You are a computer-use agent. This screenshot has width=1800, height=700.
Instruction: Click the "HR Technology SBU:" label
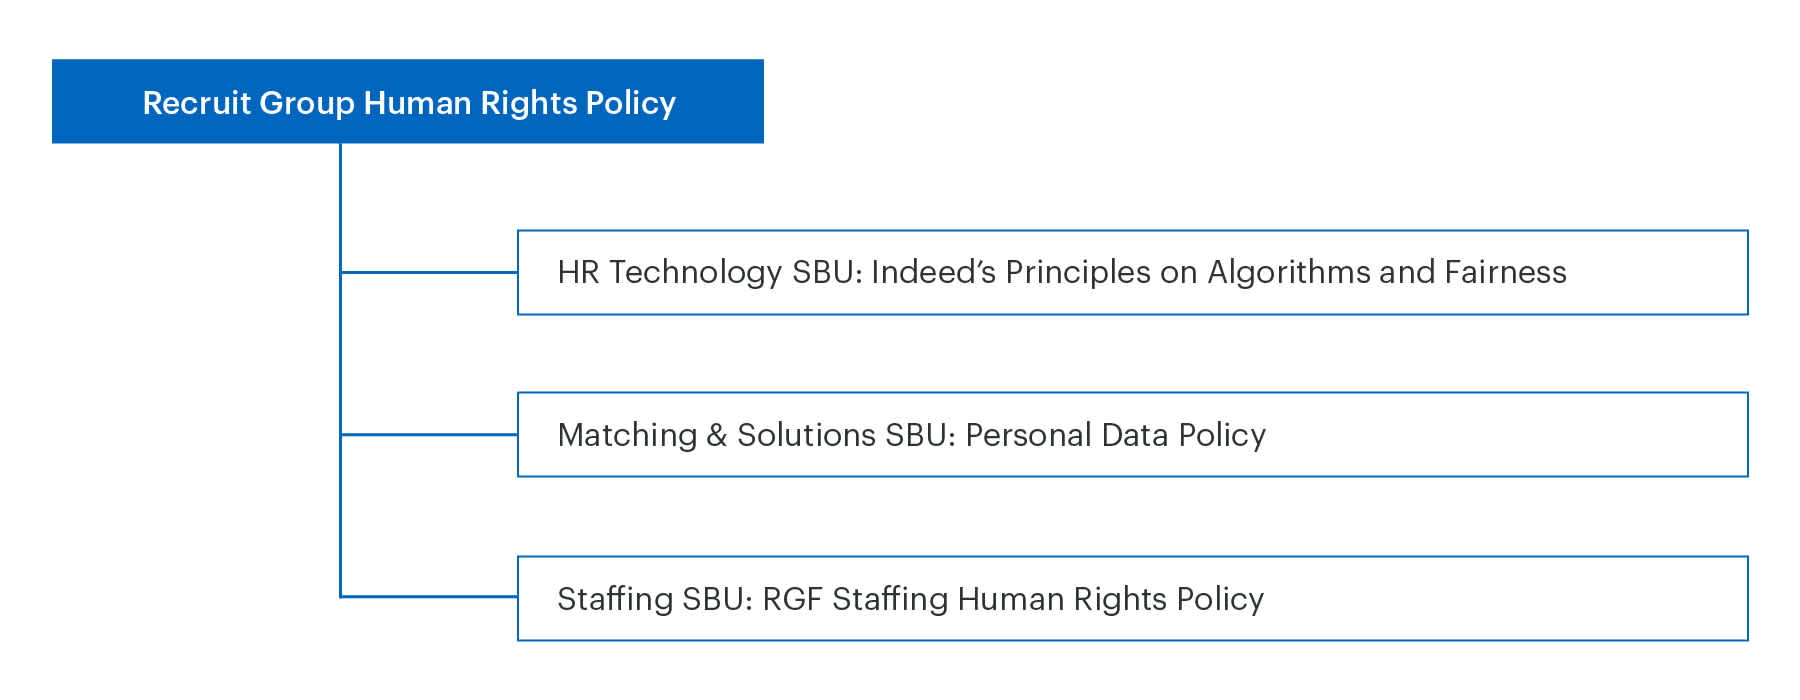coord(709,272)
